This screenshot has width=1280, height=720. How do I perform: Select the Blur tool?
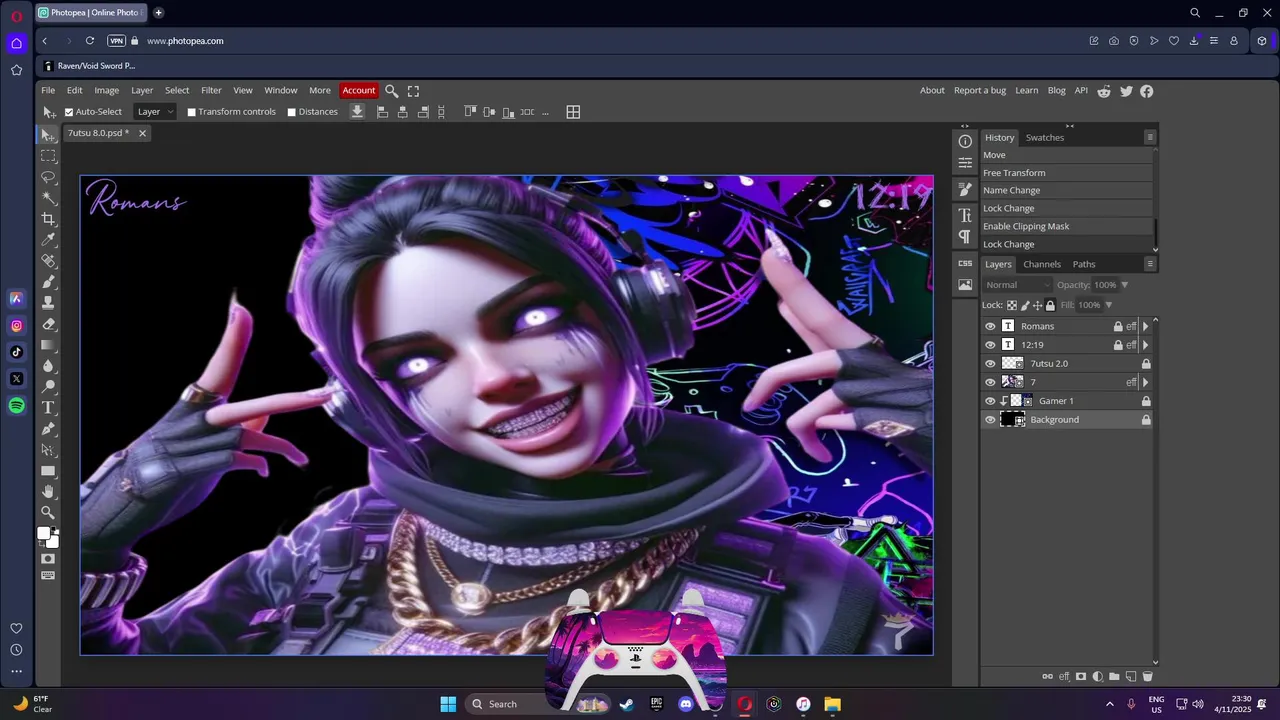tap(48, 366)
